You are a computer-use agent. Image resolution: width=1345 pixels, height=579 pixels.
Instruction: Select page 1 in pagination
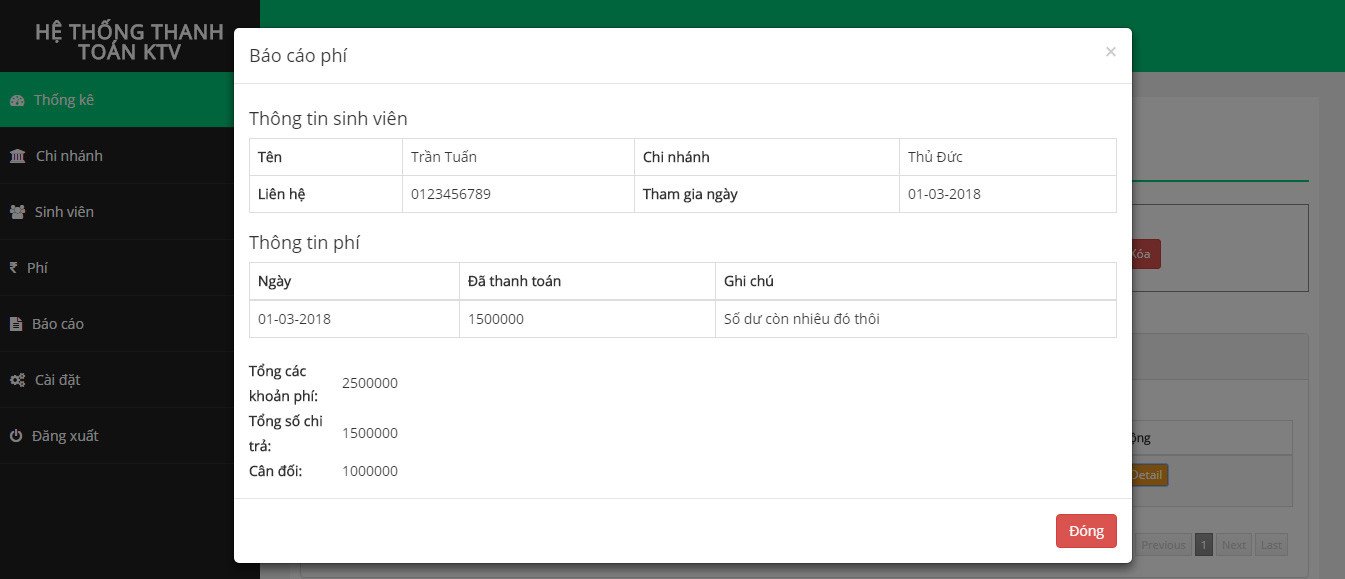tap(1204, 545)
